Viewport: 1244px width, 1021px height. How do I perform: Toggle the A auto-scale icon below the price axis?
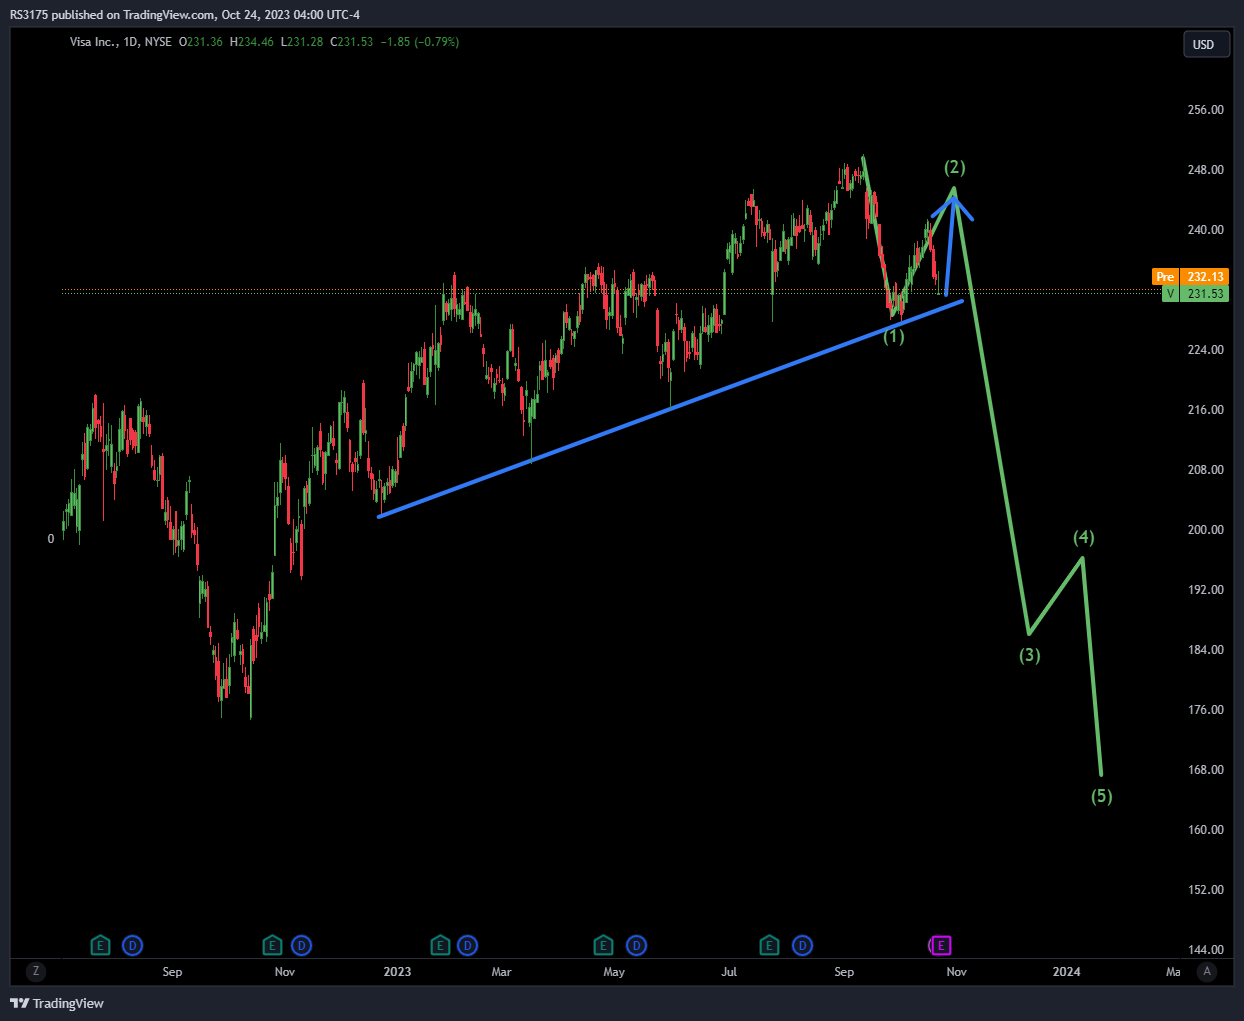(x=1207, y=971)
